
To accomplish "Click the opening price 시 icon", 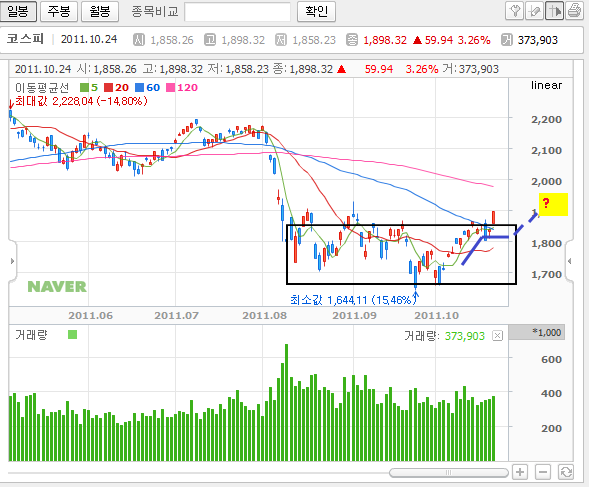I will [139, 40].
